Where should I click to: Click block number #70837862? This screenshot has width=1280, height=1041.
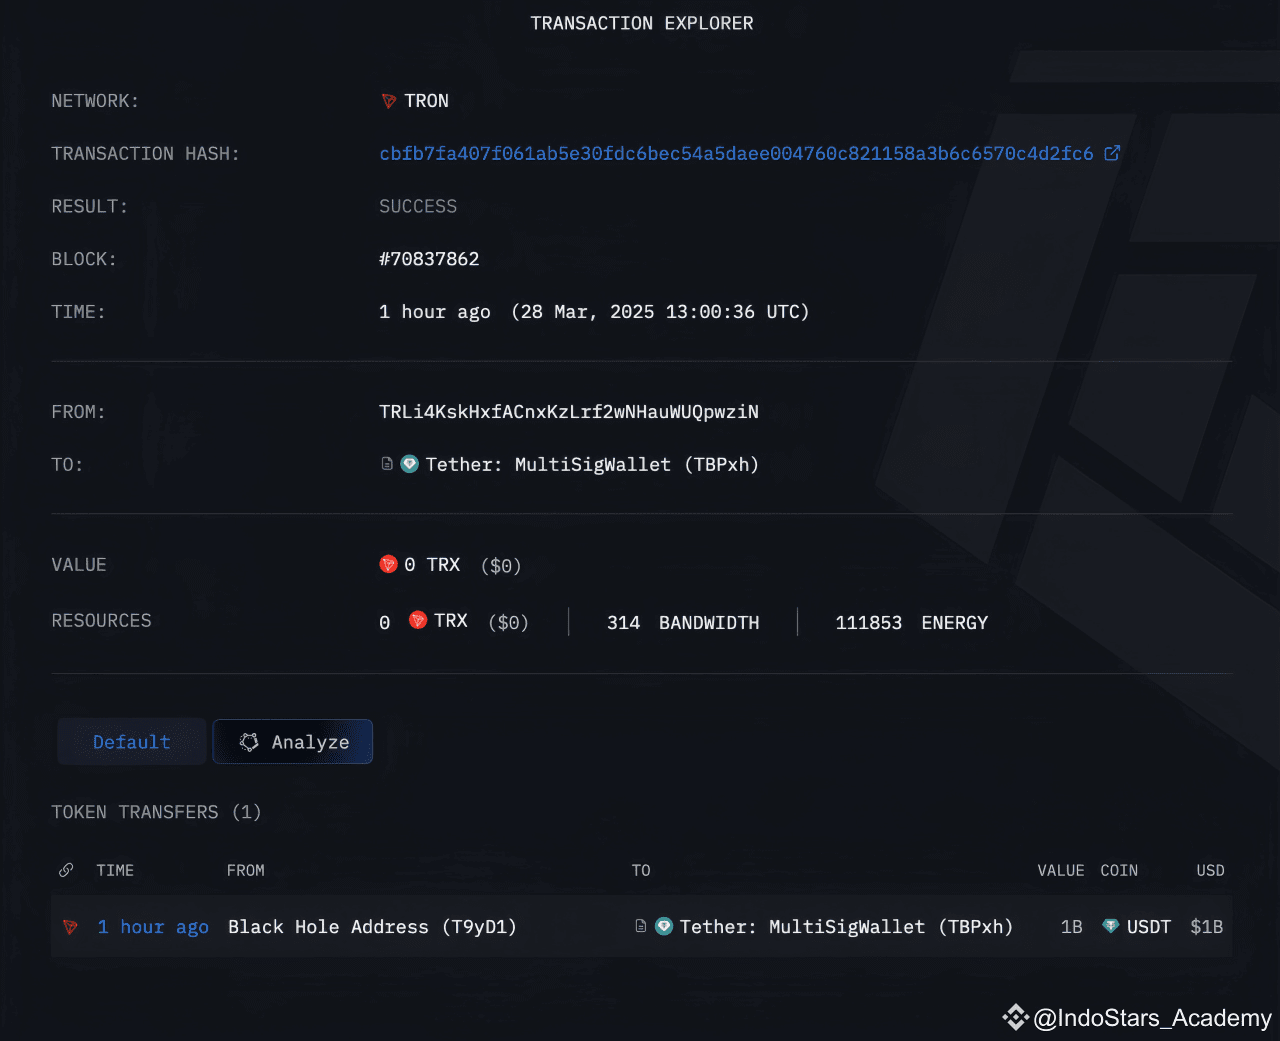(x=429, y=258)
